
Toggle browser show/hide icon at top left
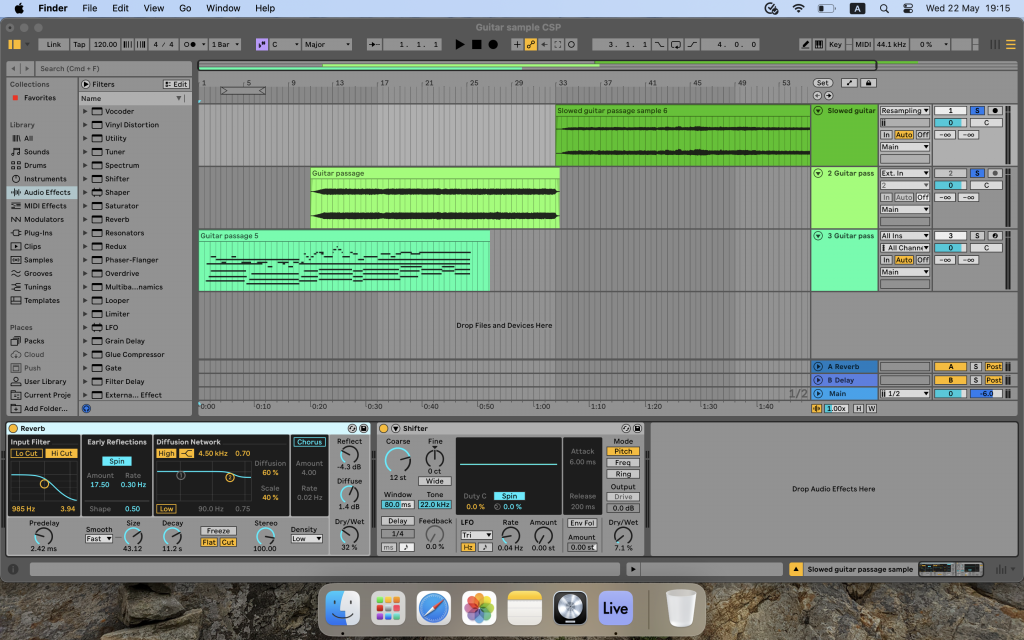click(14, 44)
